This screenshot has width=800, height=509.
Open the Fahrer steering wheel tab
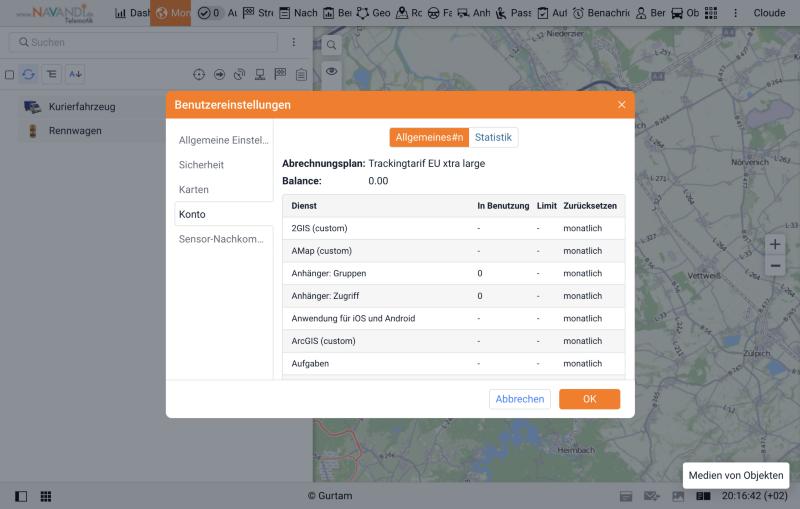(440, 13)
